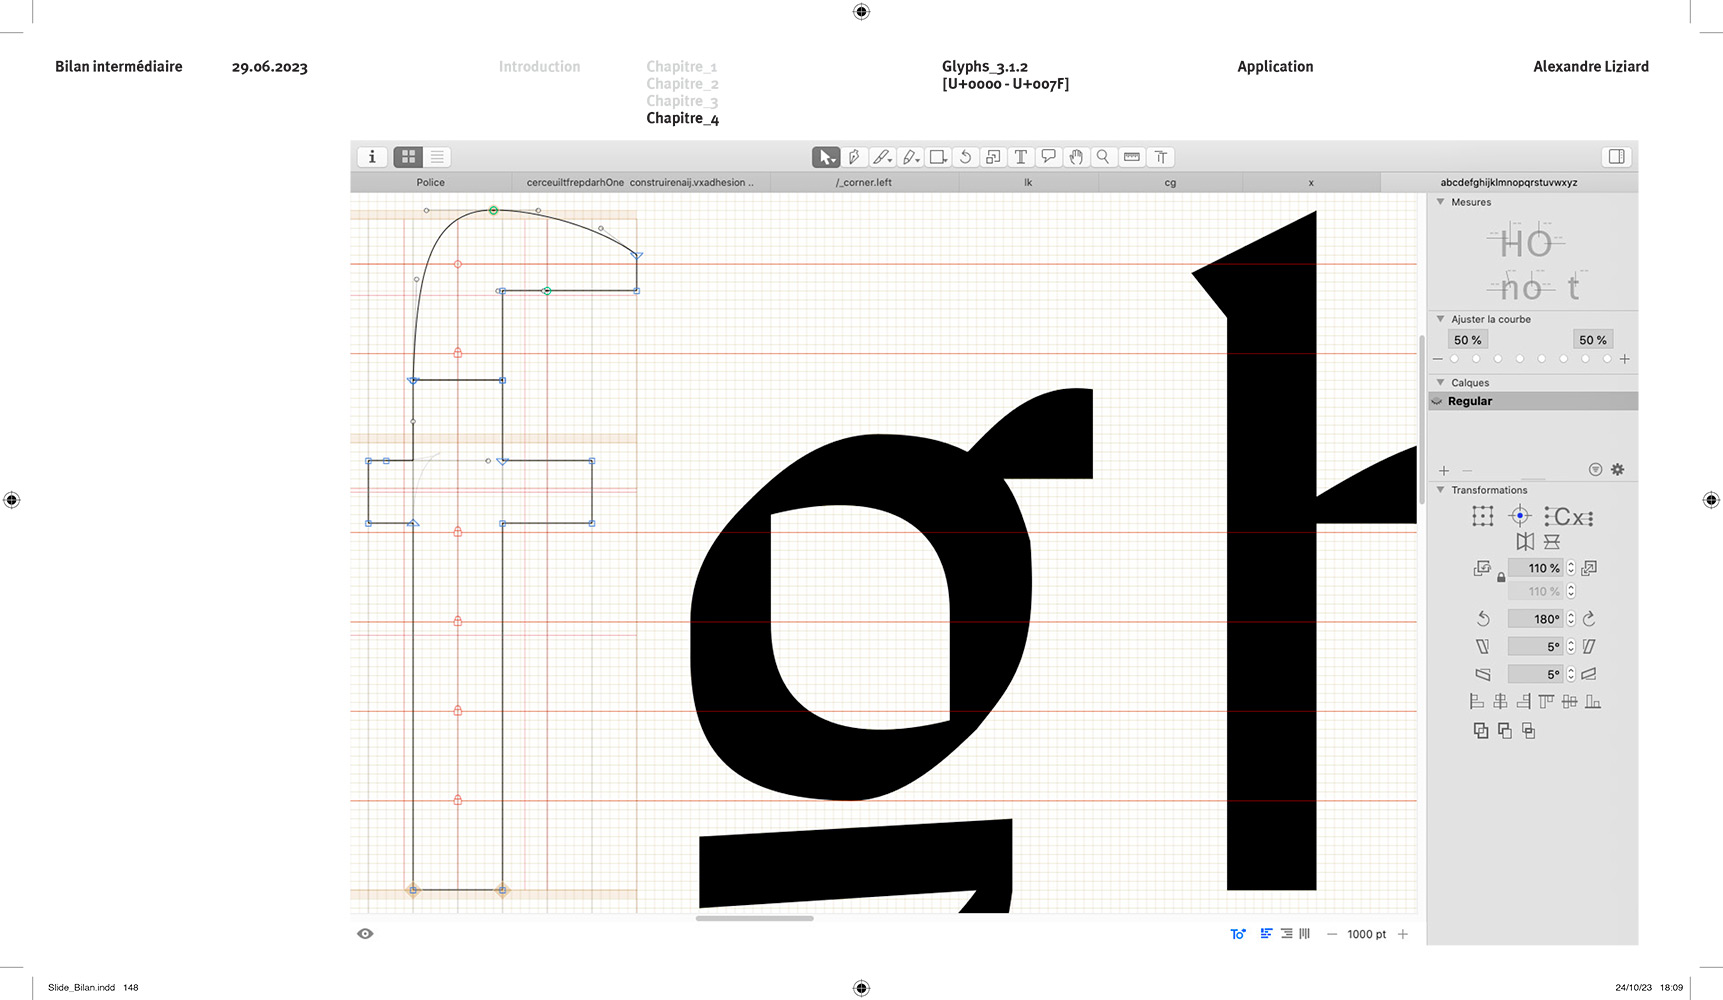Select the Hand tool in toolbar
The image size is (1723, 1000).
[x=1076, y=157]
